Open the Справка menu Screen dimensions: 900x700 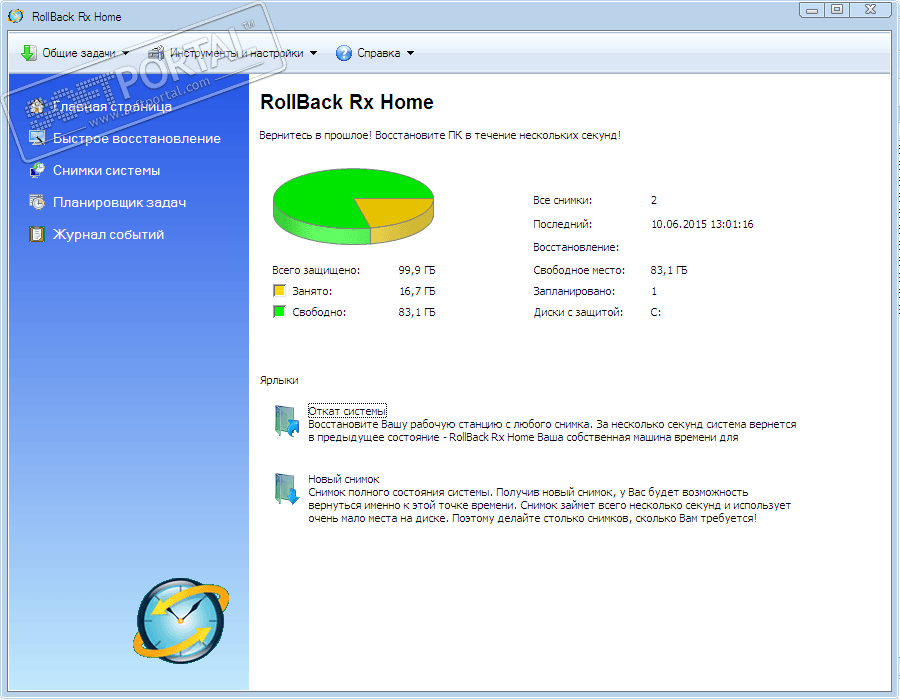pos(375,53)
